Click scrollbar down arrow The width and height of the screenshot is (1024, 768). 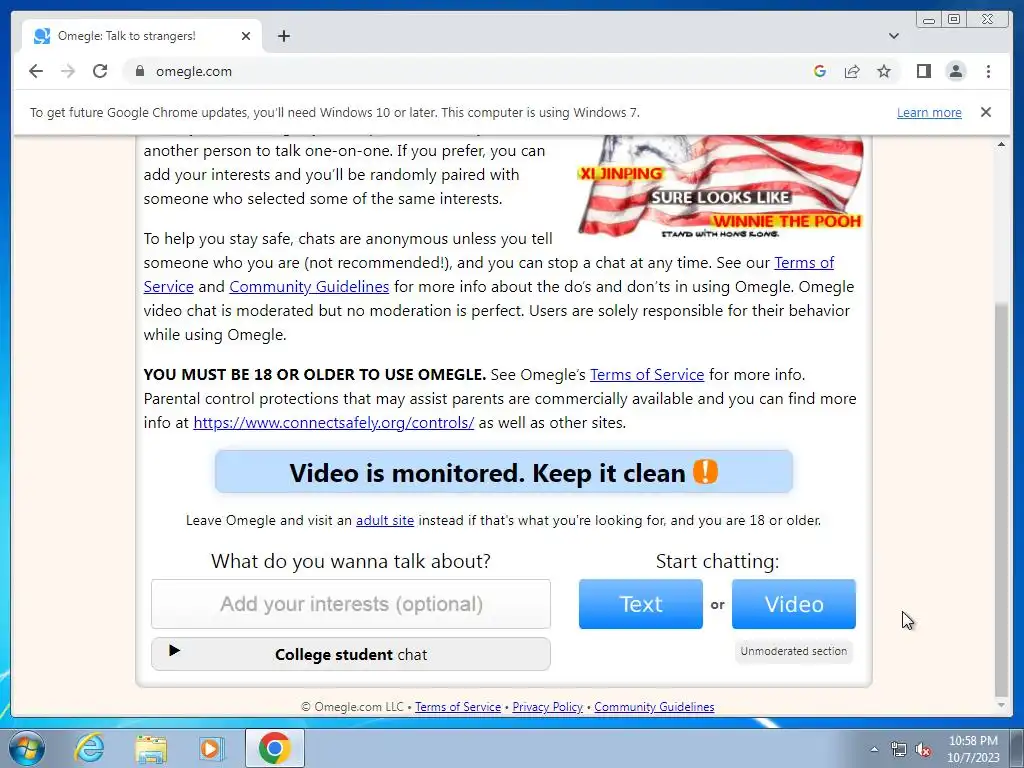pyautogui.click(x=1001, y=705)
